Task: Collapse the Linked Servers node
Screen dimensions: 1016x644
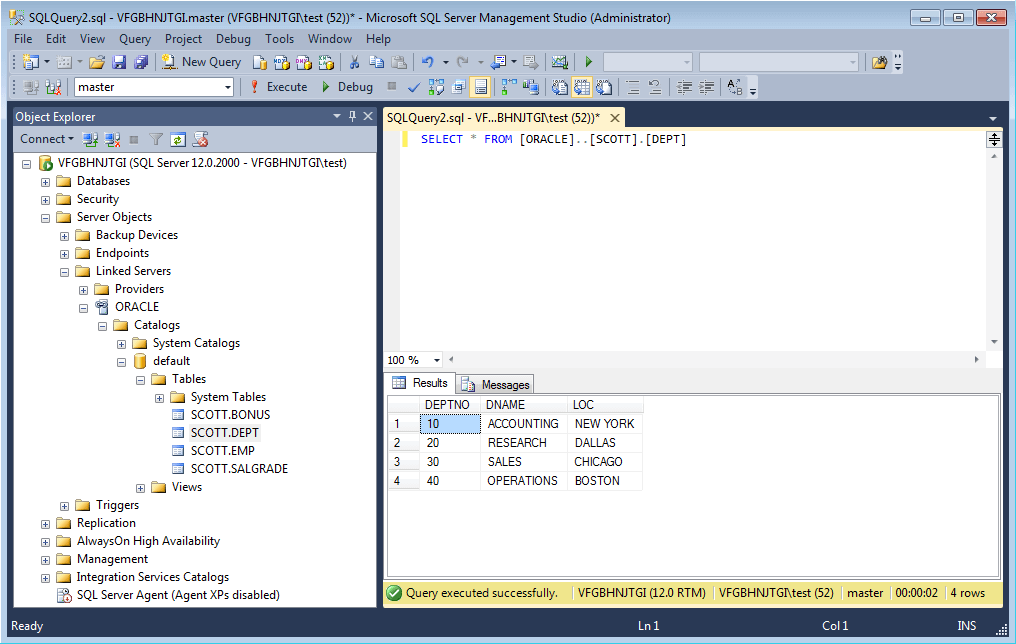Action: [x=64, y=272]
